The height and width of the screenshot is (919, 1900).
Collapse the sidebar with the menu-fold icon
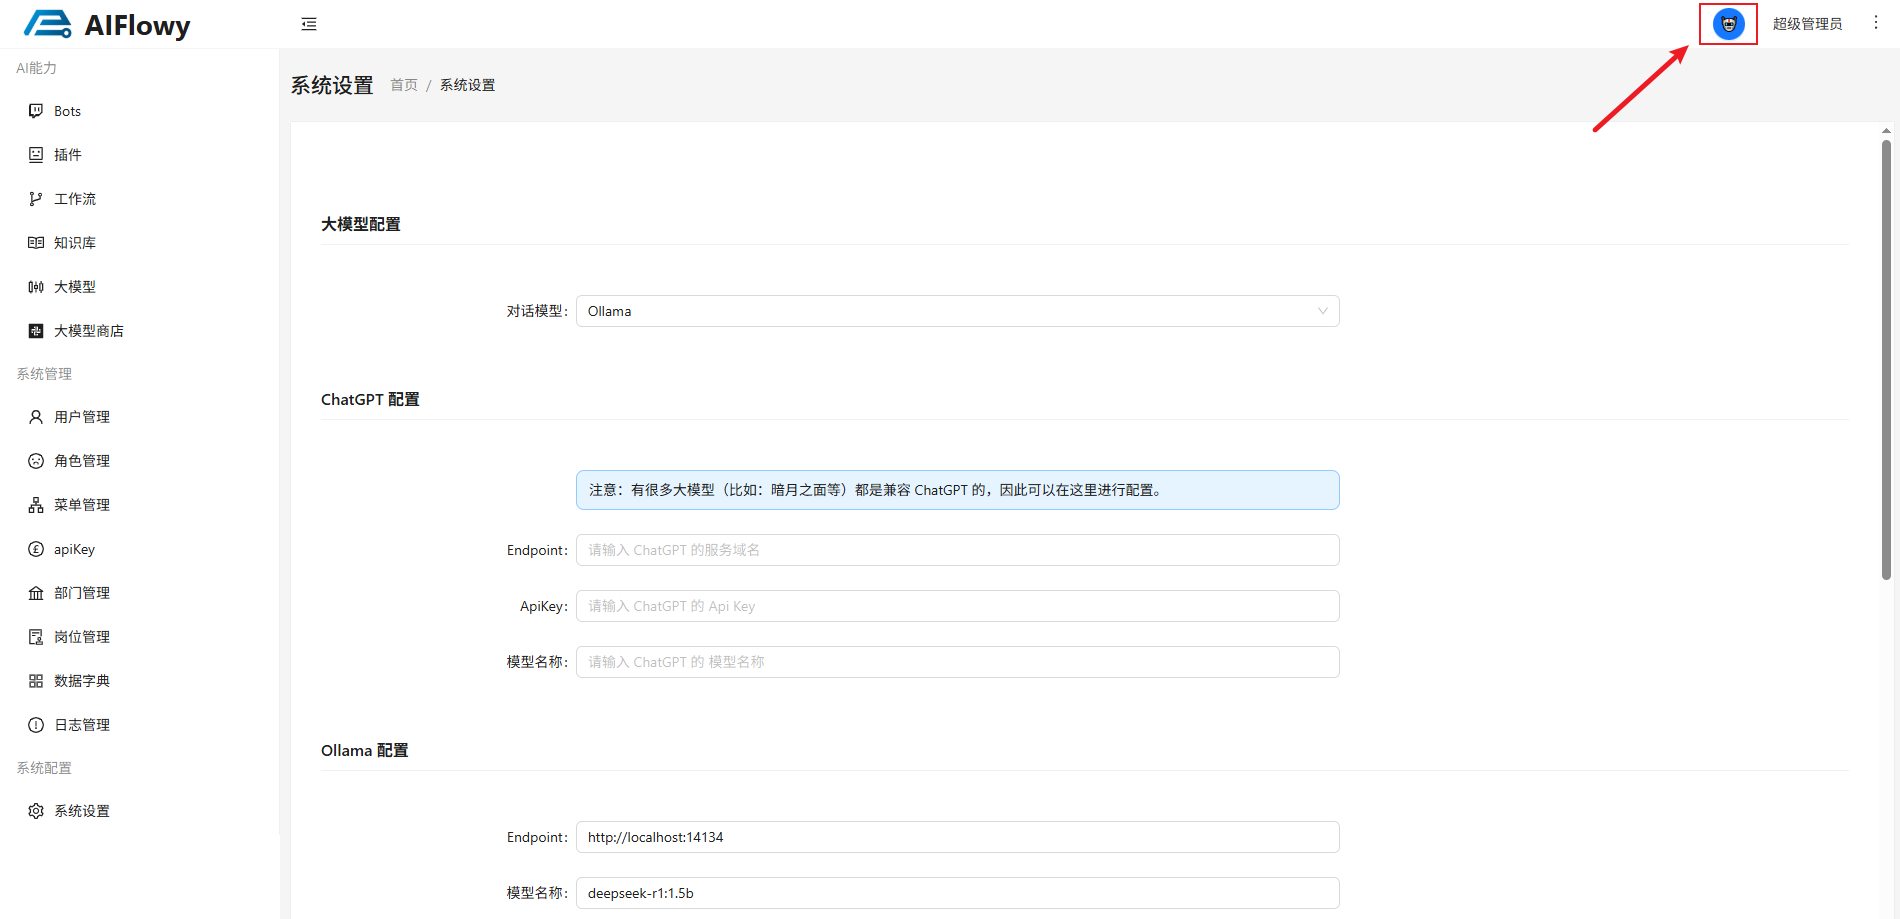pos(309,24)
